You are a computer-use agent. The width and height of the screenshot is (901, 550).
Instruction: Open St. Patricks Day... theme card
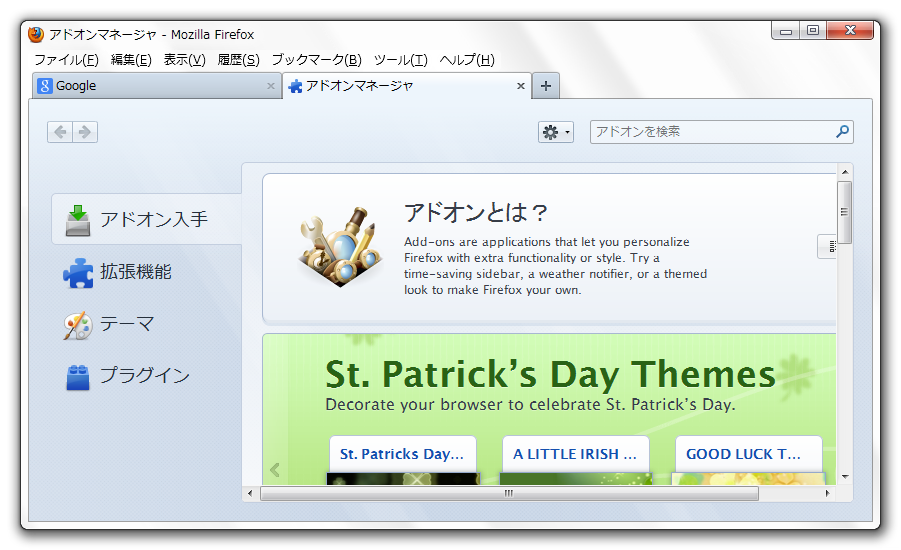pos(402,460)
